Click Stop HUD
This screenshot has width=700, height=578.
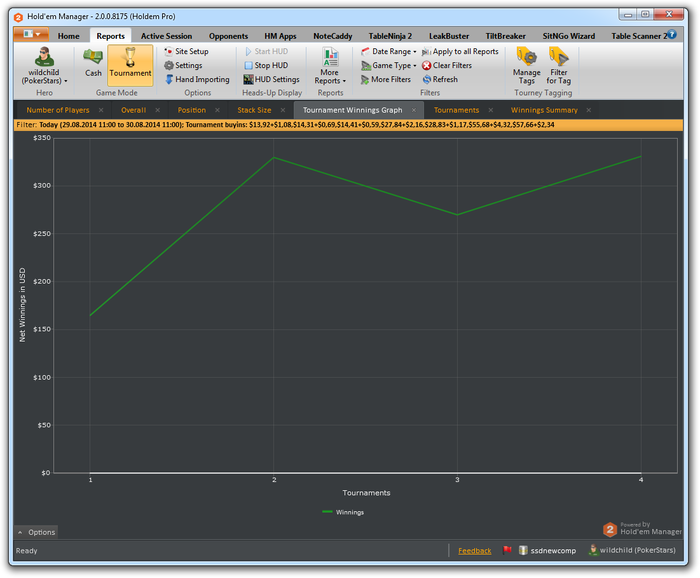point(266,65)
